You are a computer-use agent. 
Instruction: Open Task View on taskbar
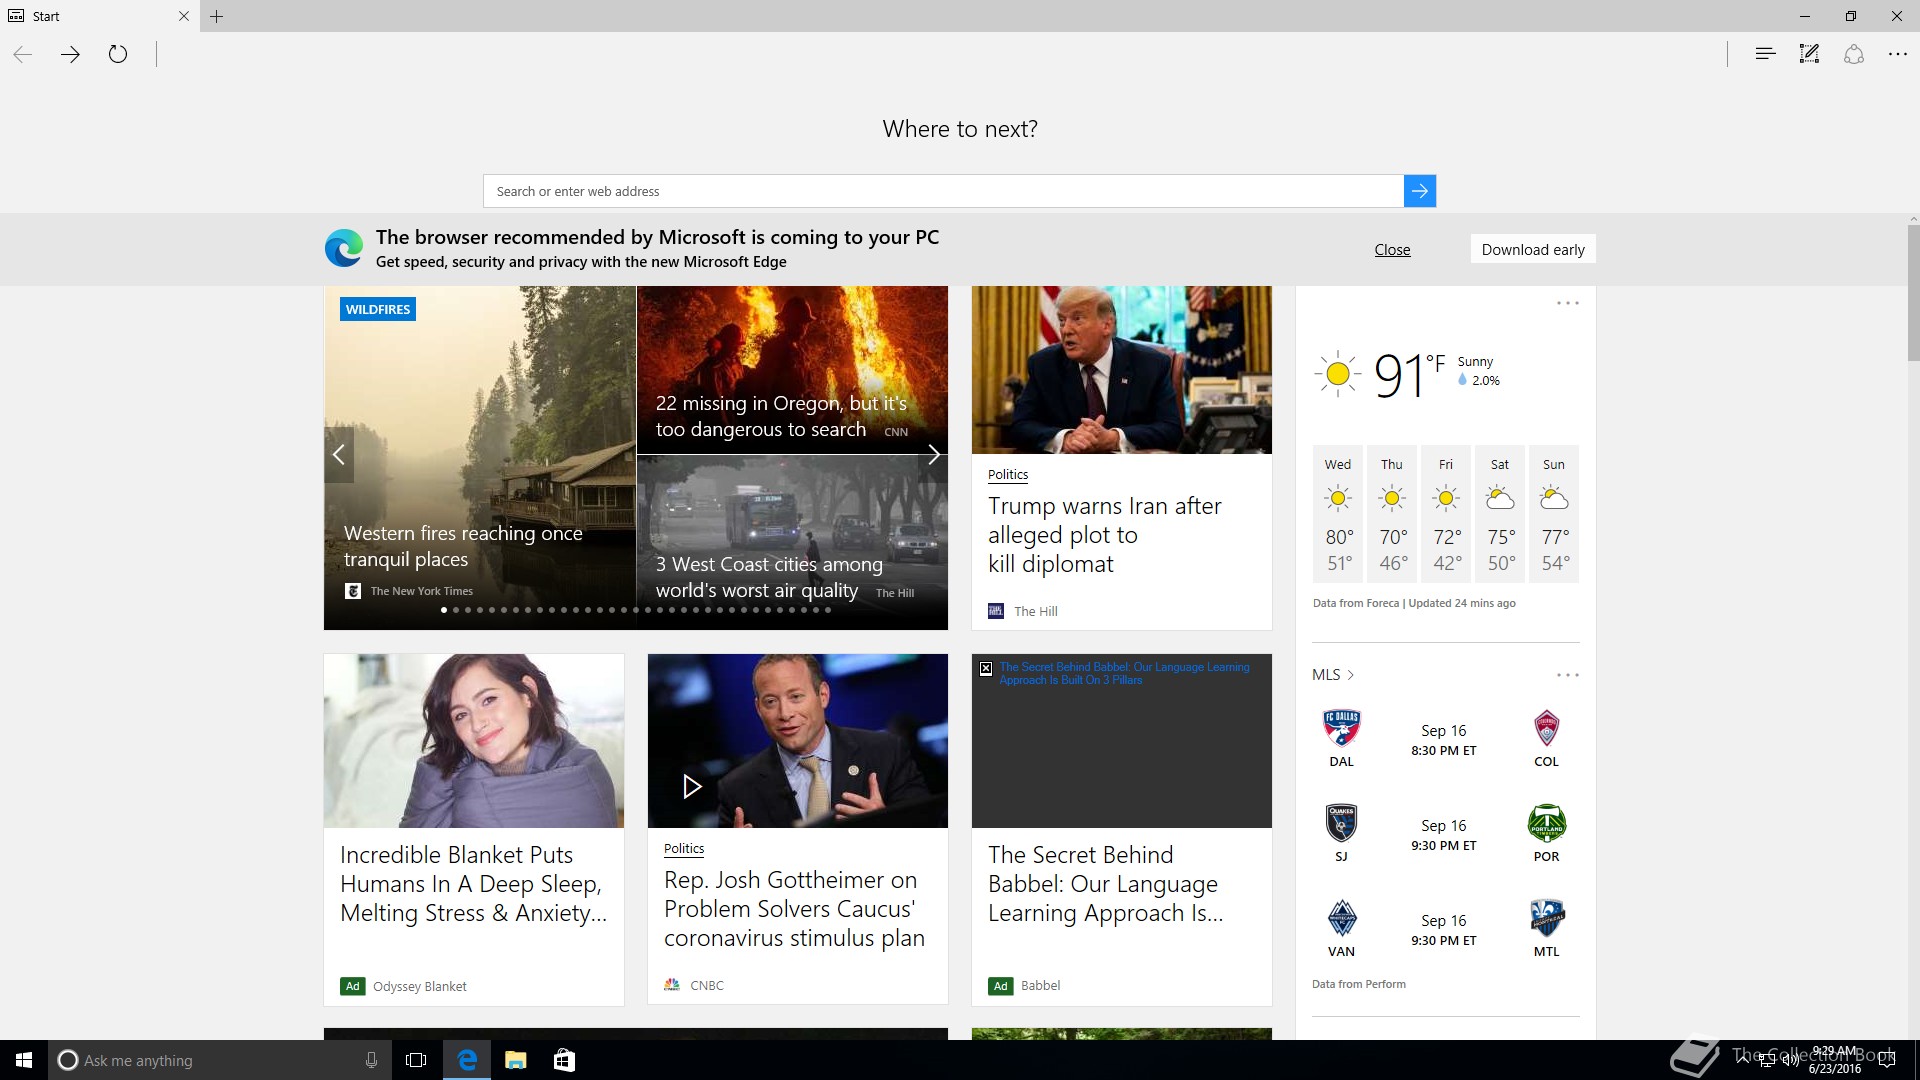click(x=416, y=1060)
